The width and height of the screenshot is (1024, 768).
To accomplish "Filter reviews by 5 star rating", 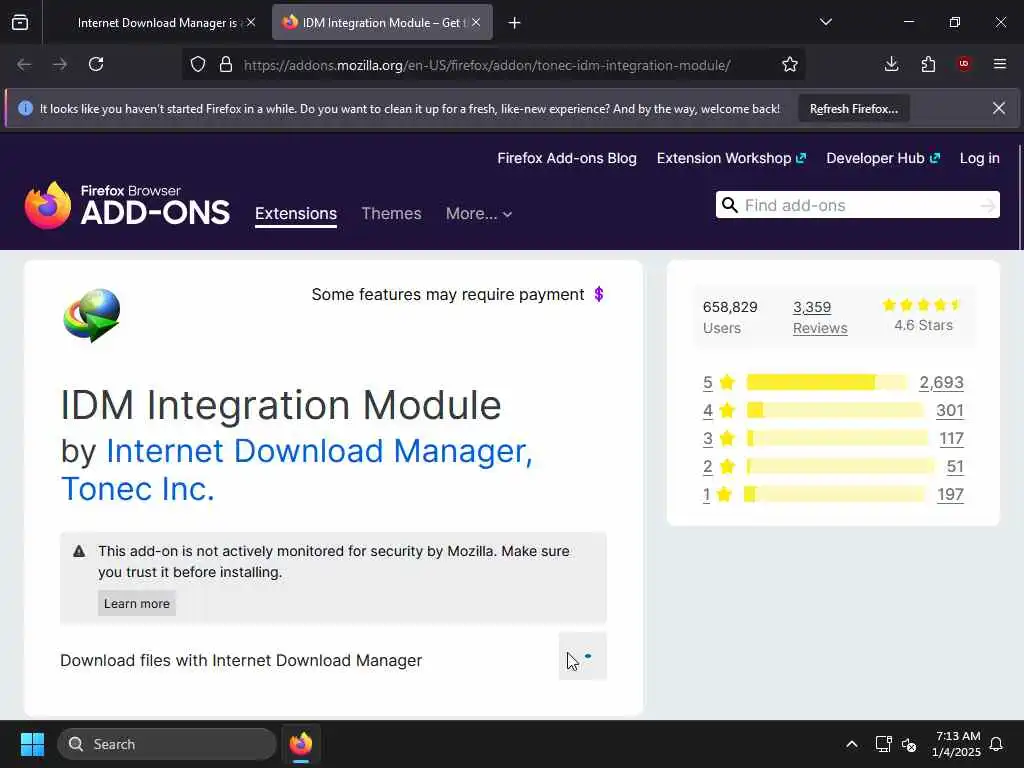I will [x=707, y=383].
